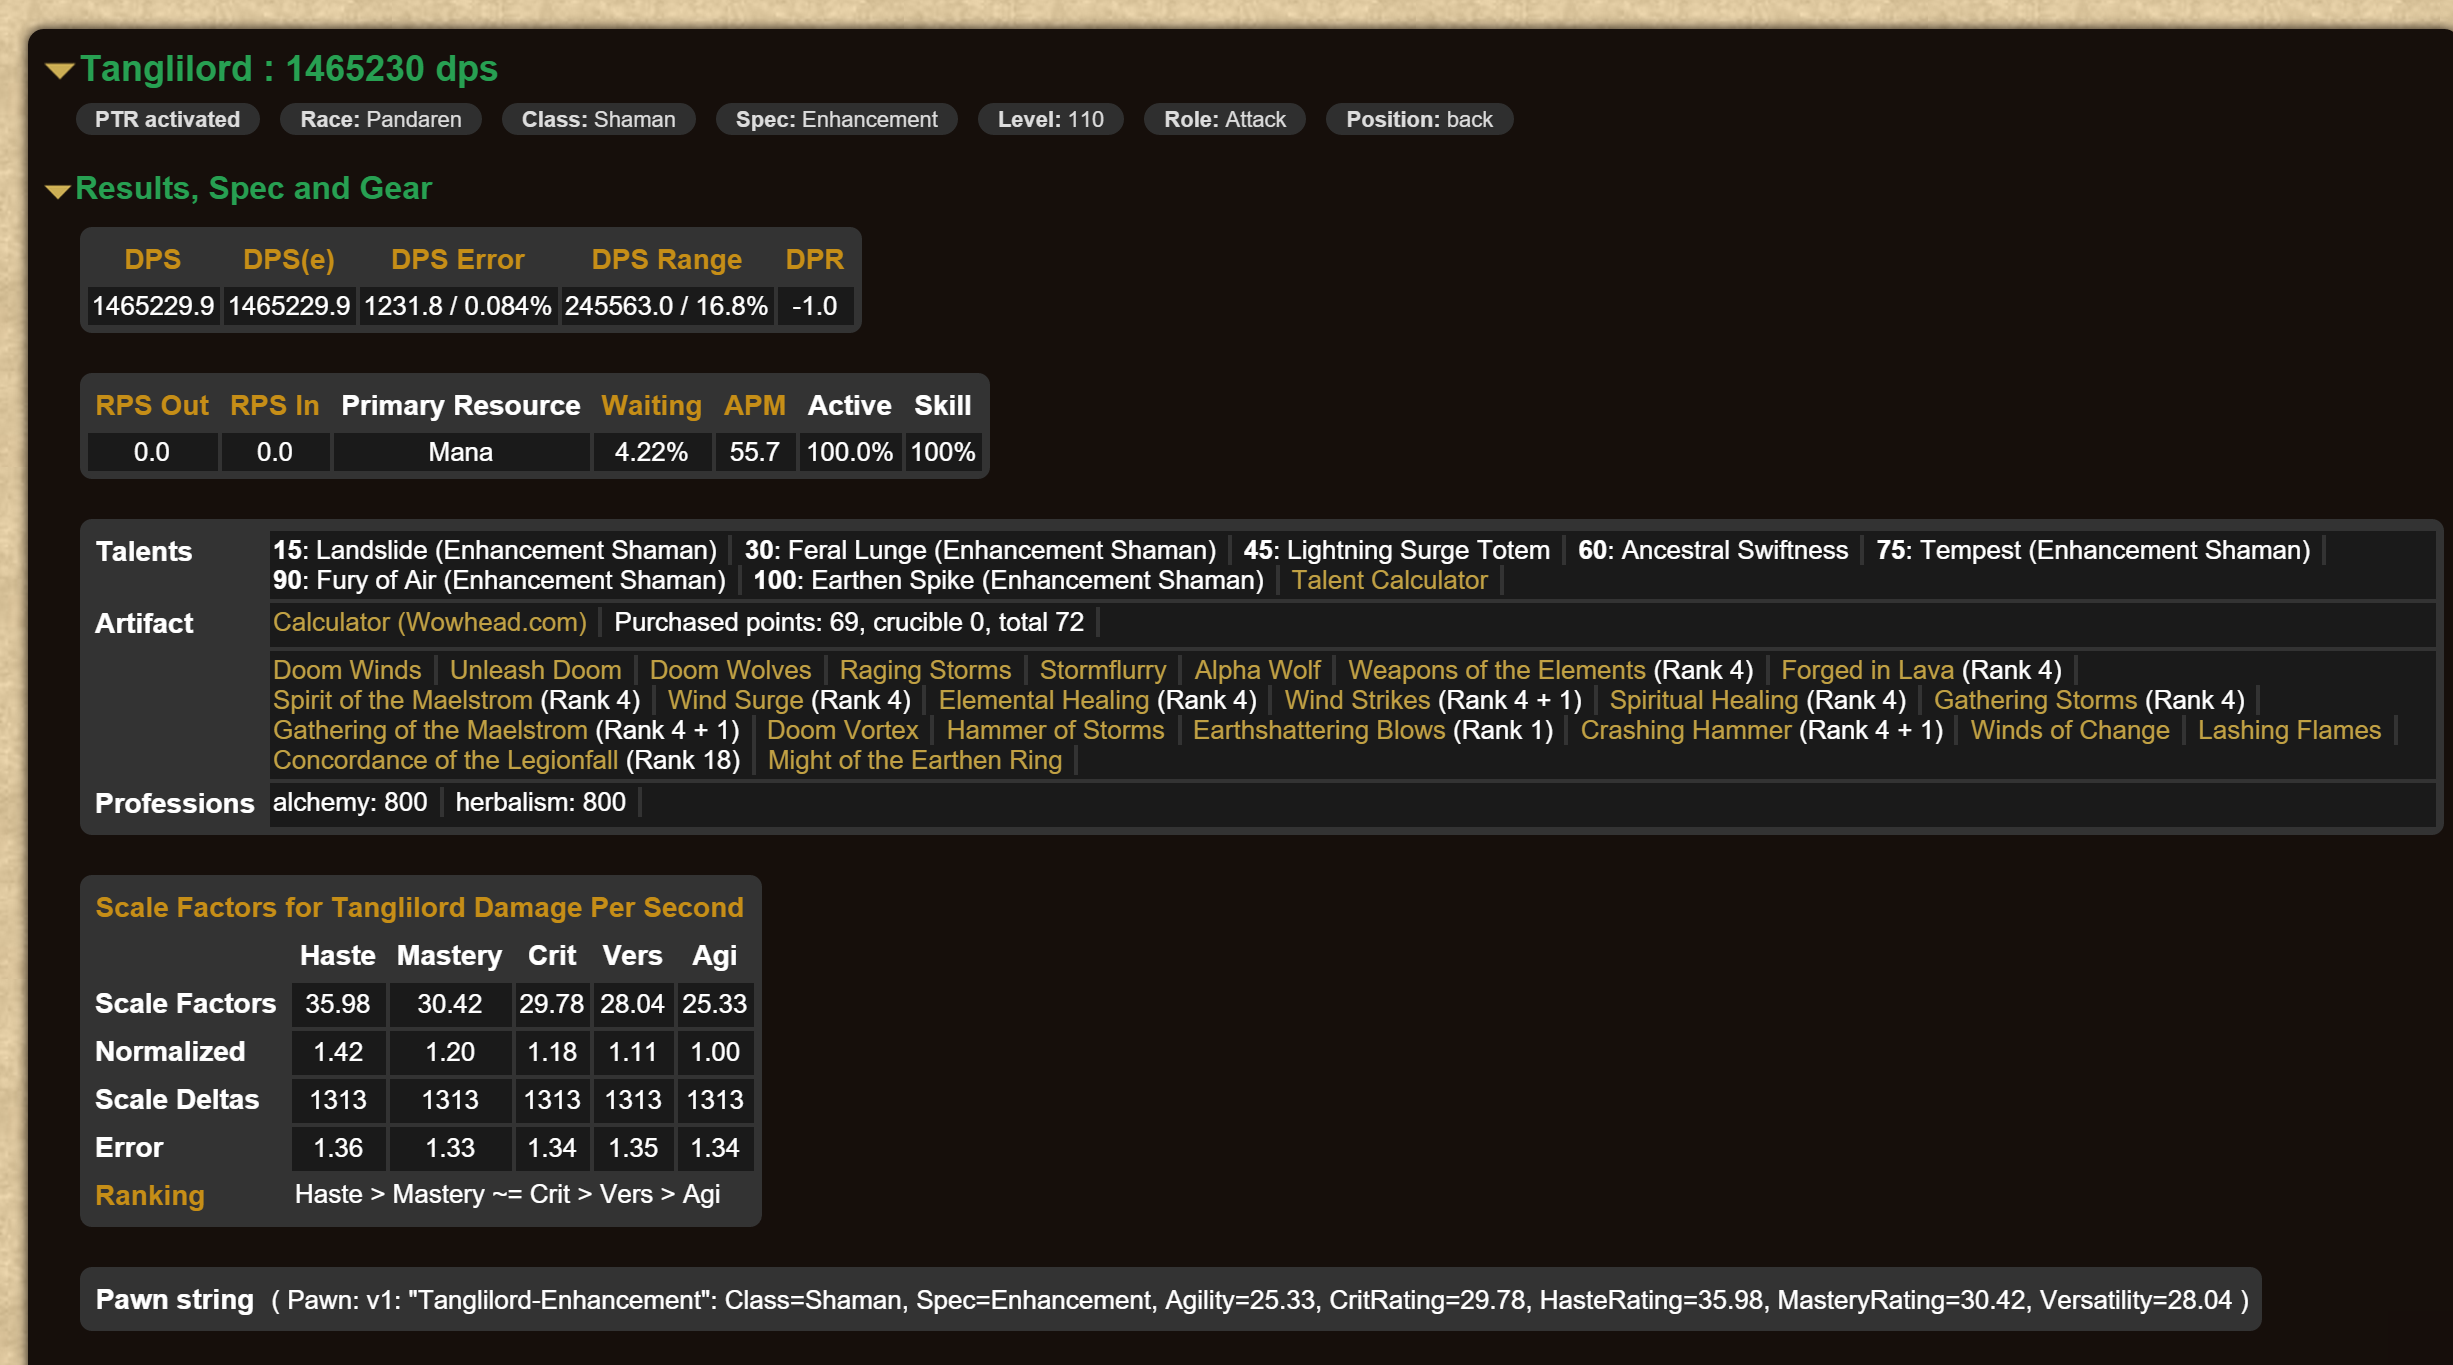Collapse Results, Spec and Gear section
The width and height of the screenshot is (2453, 1365).
pyautogui.click(x=58, y=190)
